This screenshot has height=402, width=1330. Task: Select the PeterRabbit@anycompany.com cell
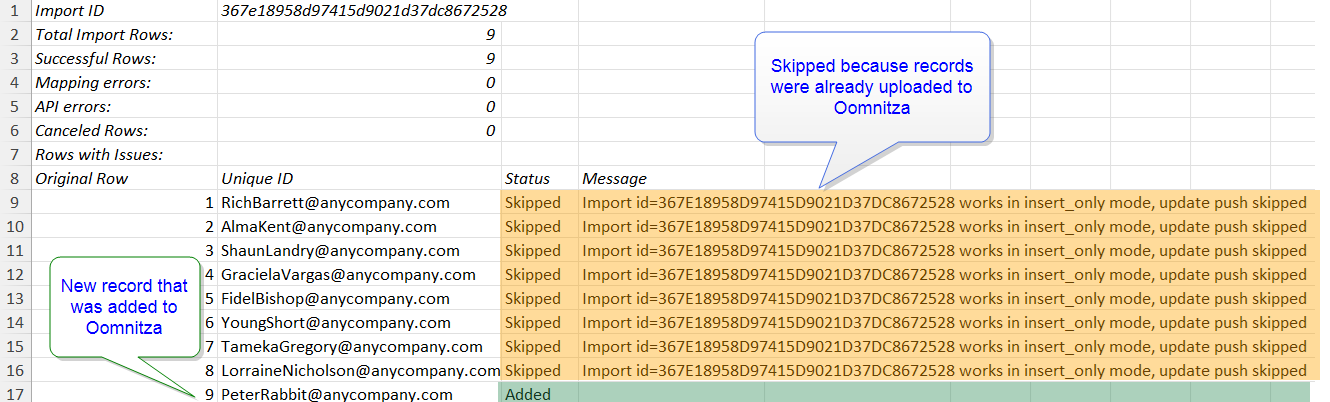point(337,394)
